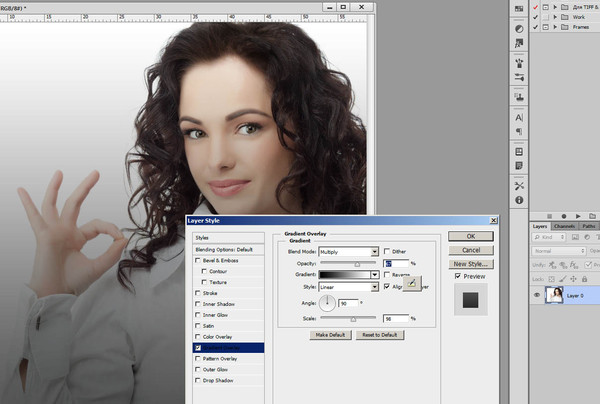This screenshot has width=600, height=404.
Task: Enable the Bevel & Emboss checkbox
Action: pos(198,260)
